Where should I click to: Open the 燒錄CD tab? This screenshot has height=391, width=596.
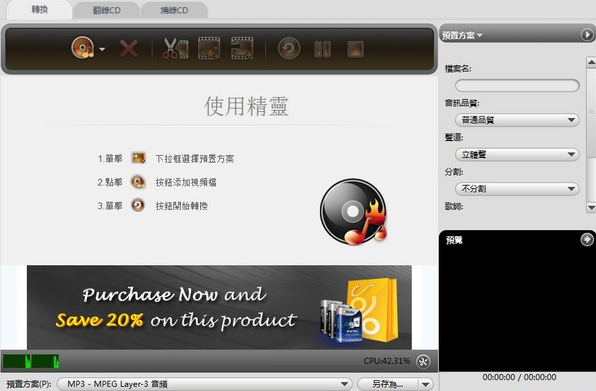point(174,11)
